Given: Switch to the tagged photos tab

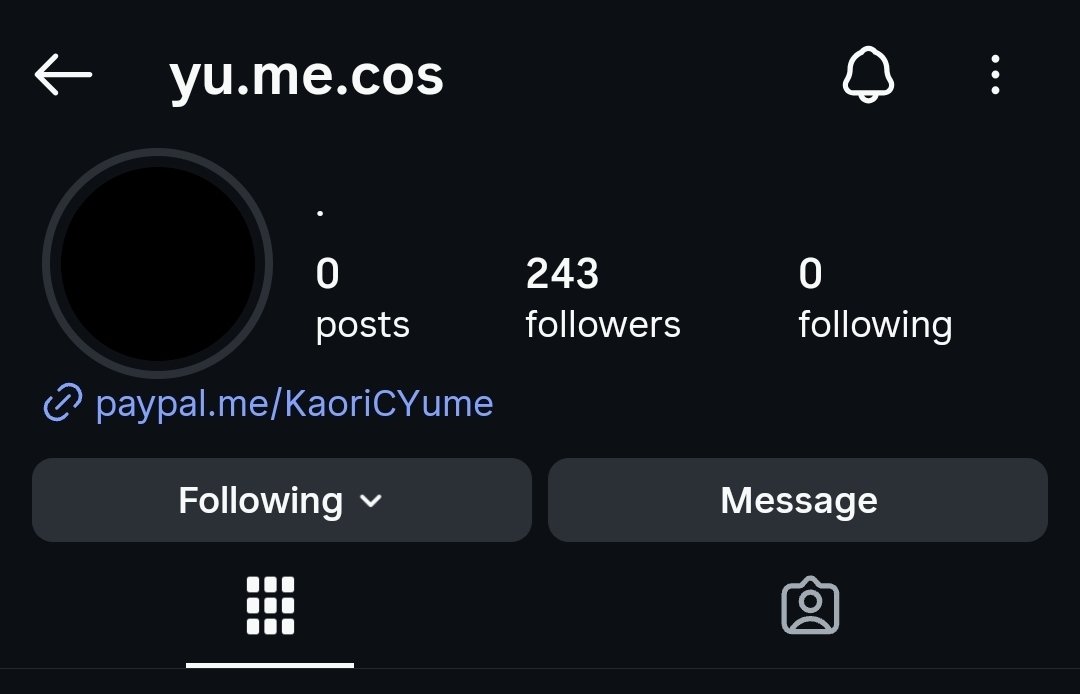Looking at the screenshot, I should [x=810, y=605].
